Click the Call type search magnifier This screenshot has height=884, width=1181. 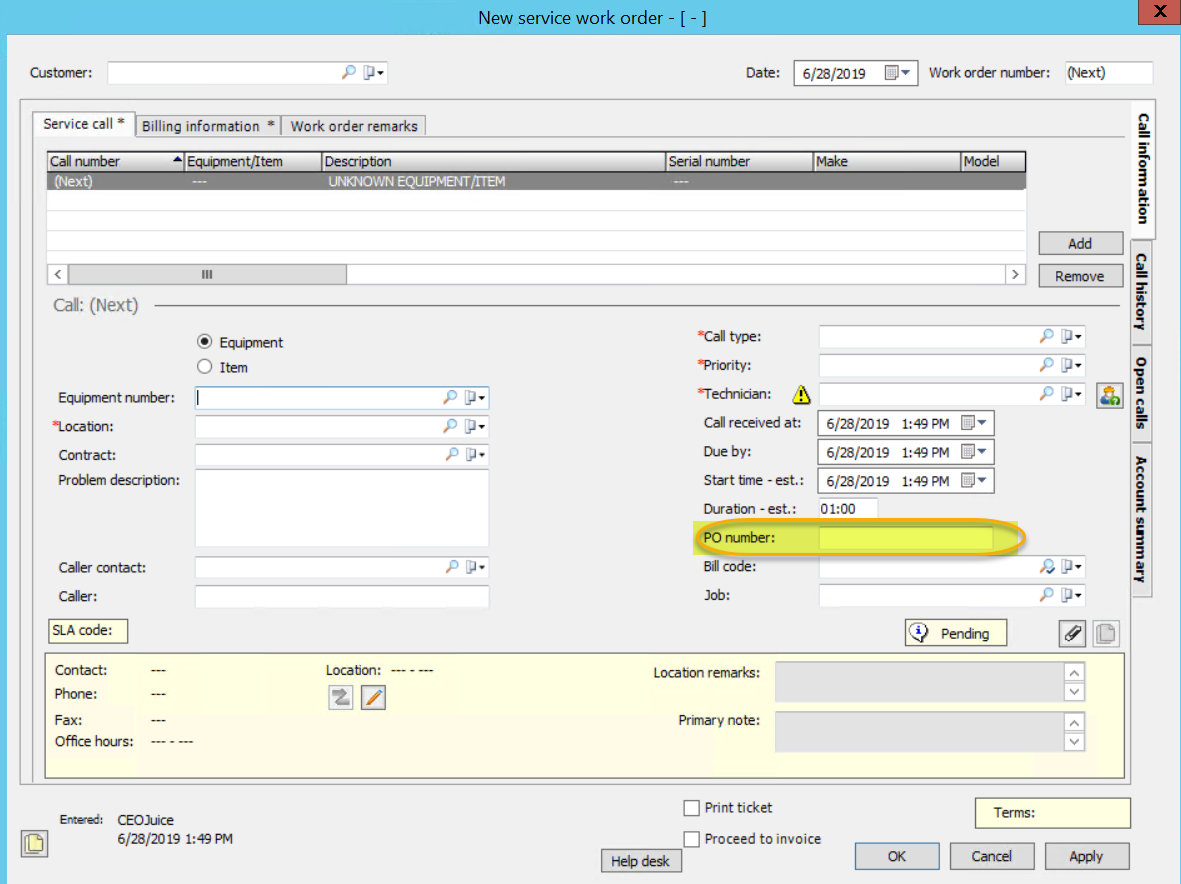point(1046,336)
